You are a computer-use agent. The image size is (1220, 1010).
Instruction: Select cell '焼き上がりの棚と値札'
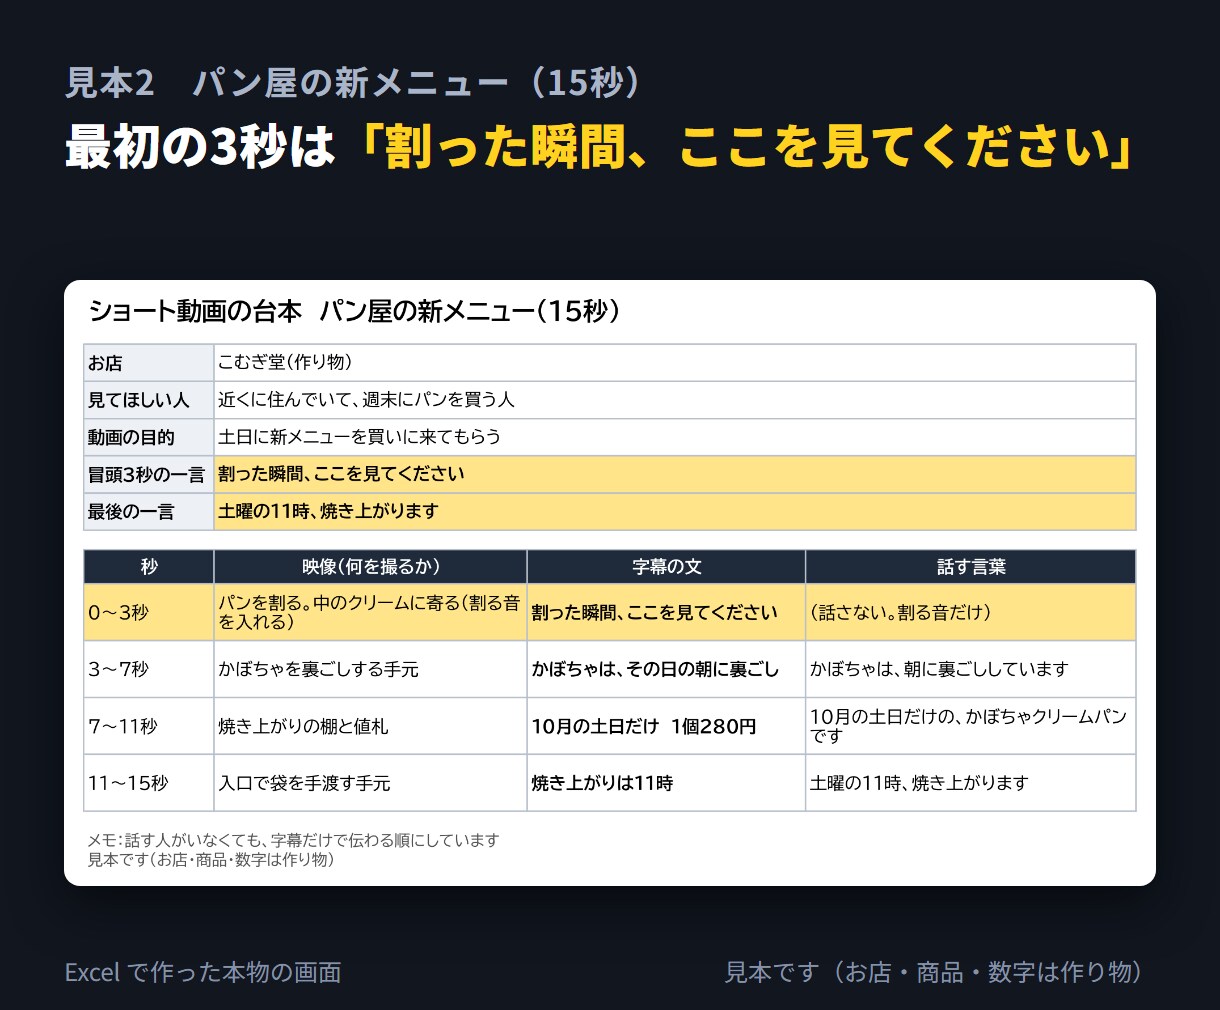370,727
